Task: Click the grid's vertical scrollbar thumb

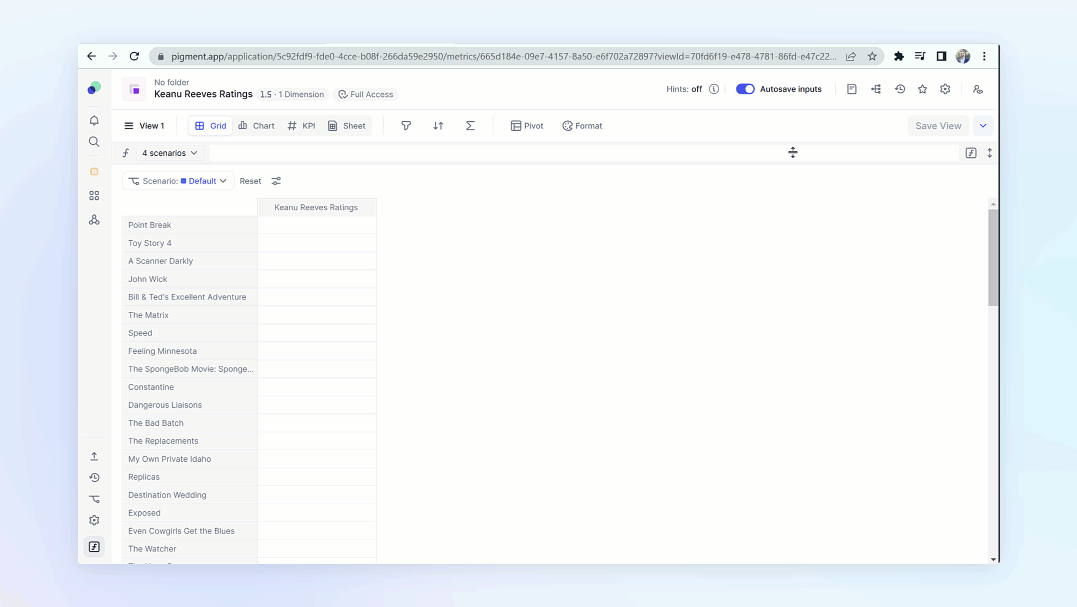Action: (x=993, y=257)
